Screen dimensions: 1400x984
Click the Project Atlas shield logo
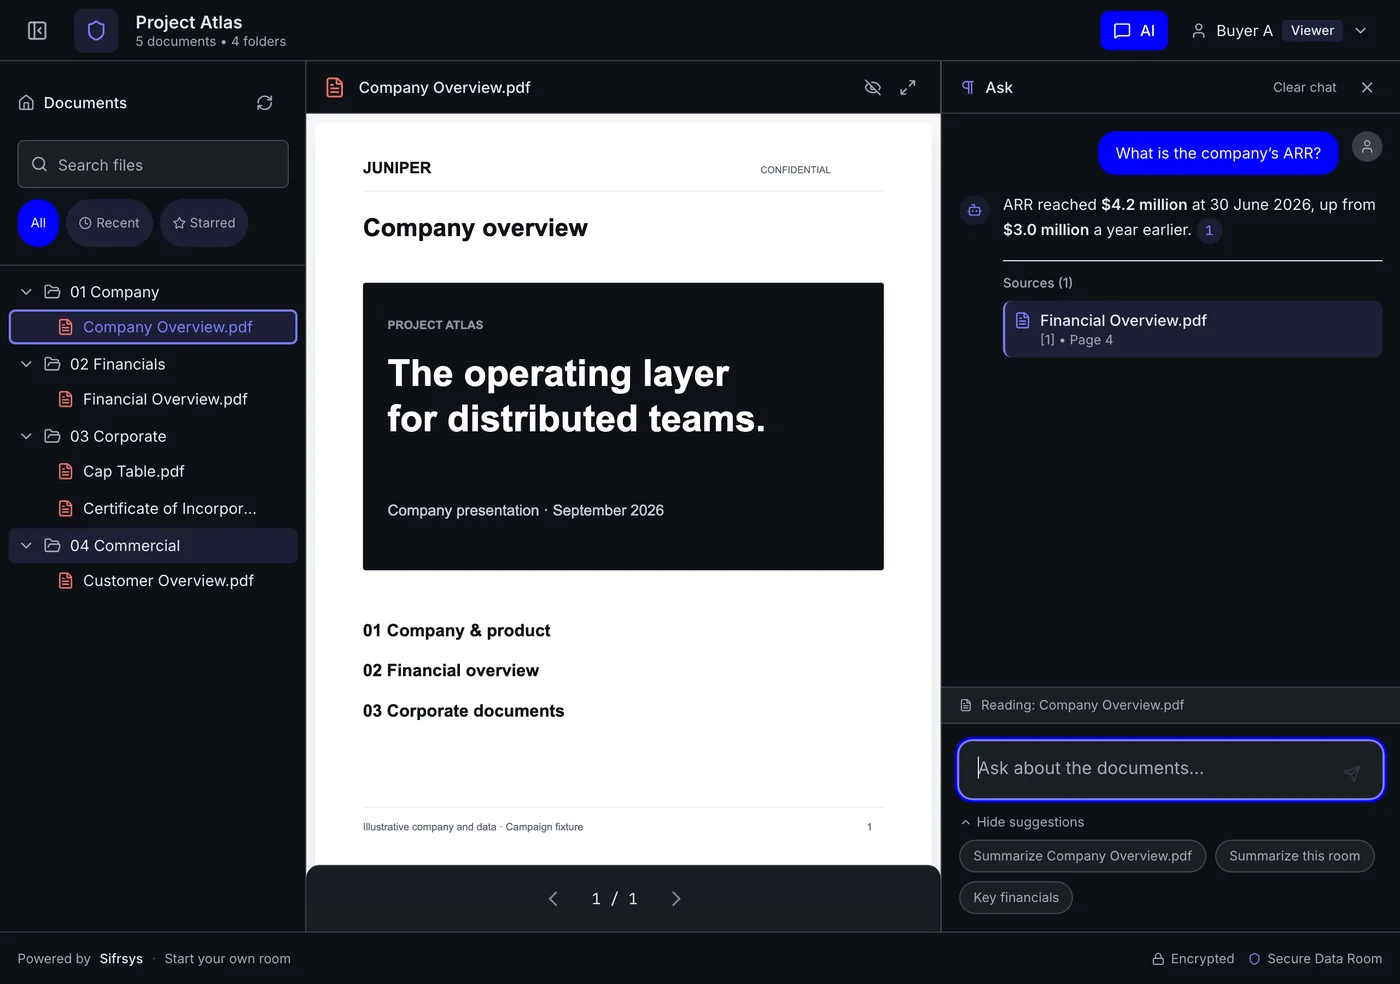[x=96, y=31]
